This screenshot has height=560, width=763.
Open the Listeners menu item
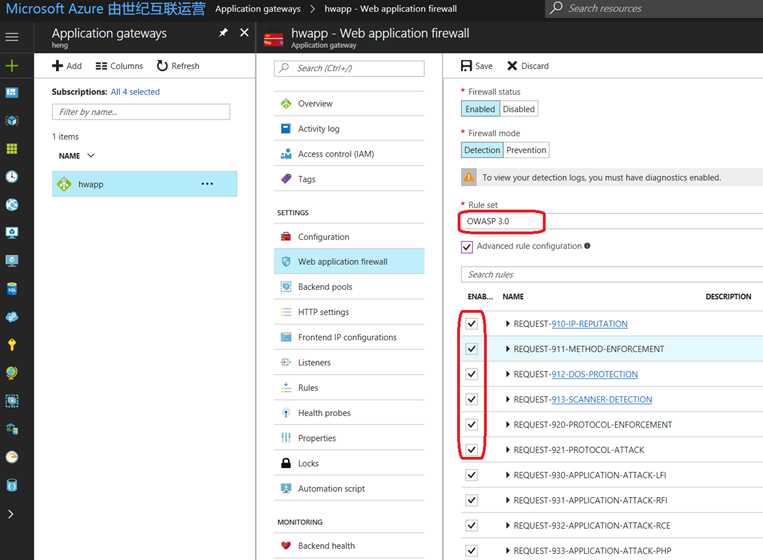tap(349, 362)
